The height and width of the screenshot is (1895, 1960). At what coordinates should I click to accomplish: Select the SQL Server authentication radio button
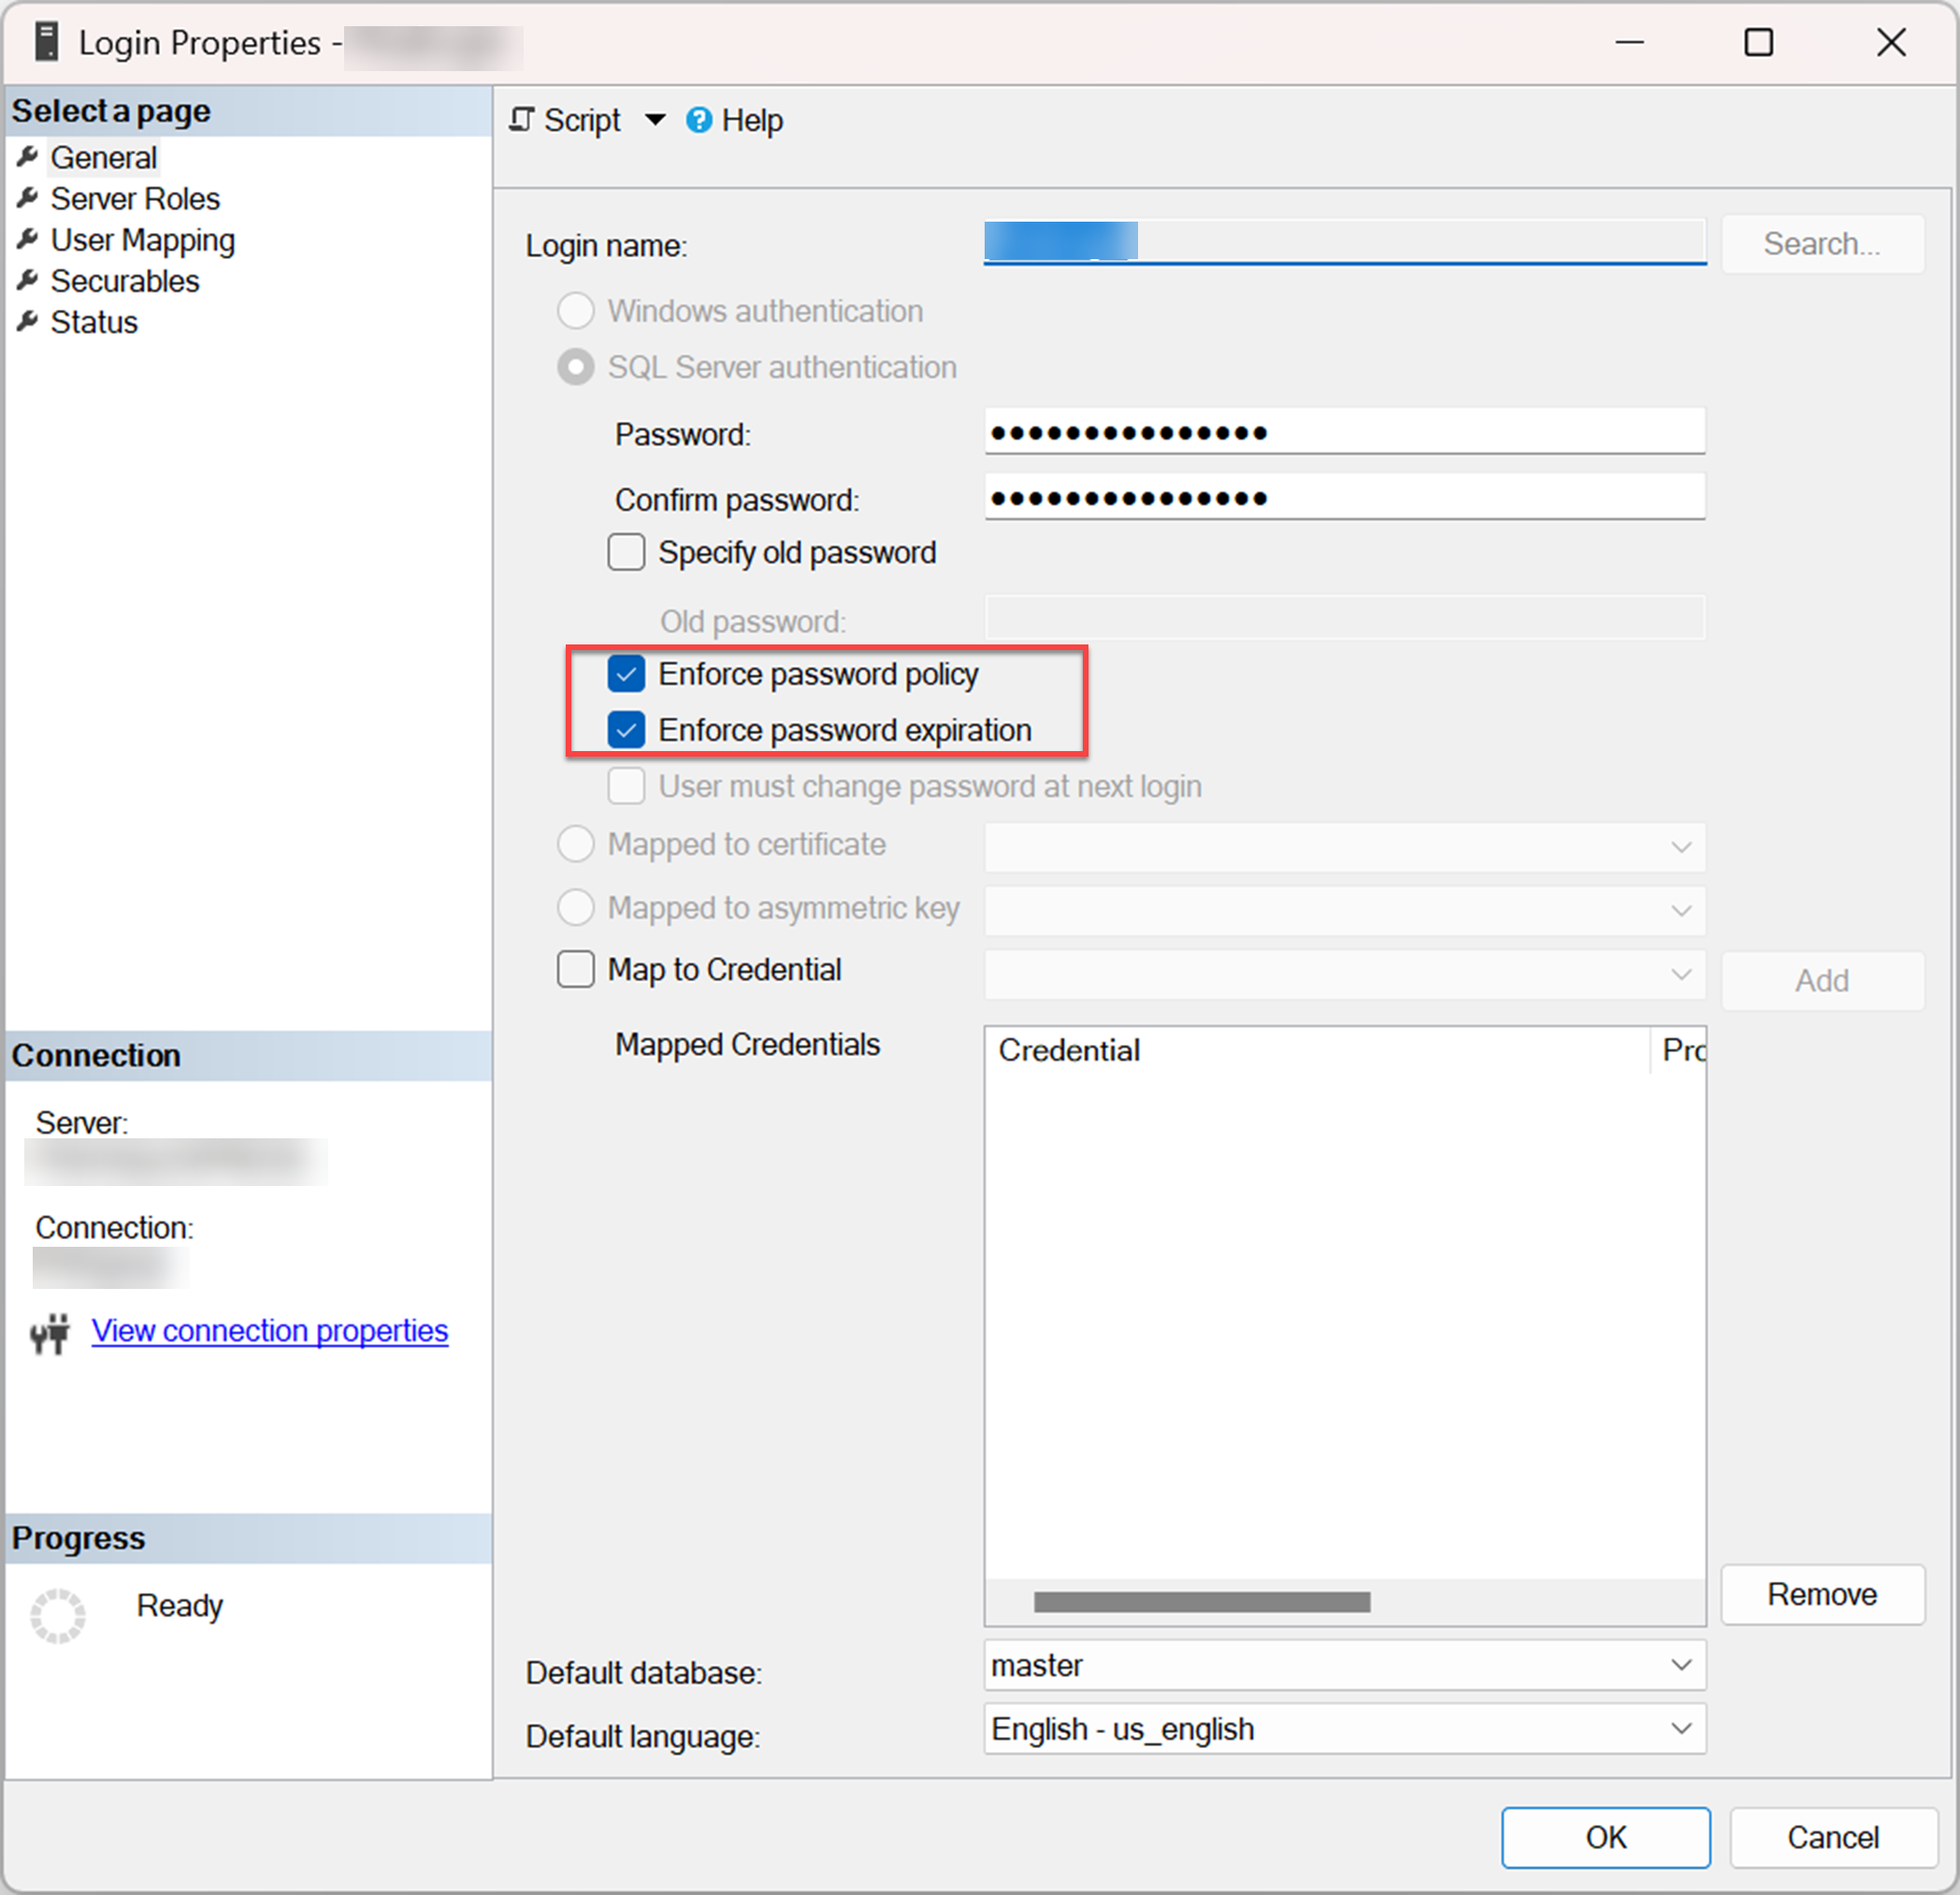576,366
